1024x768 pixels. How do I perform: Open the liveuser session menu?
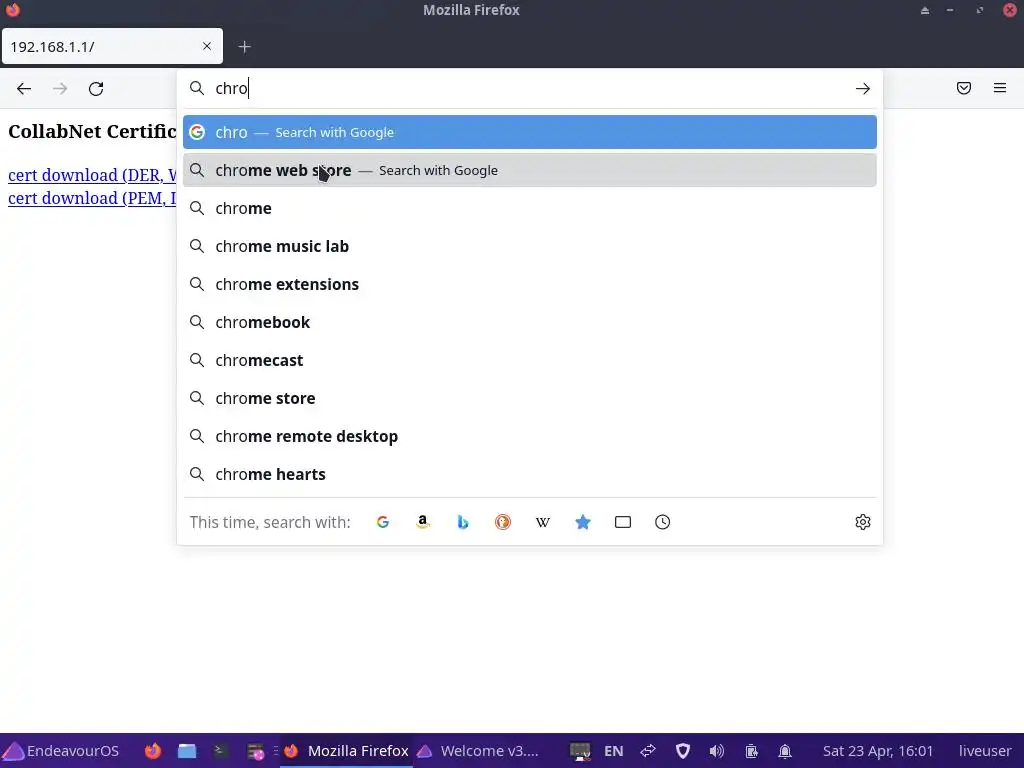[985, 751]
